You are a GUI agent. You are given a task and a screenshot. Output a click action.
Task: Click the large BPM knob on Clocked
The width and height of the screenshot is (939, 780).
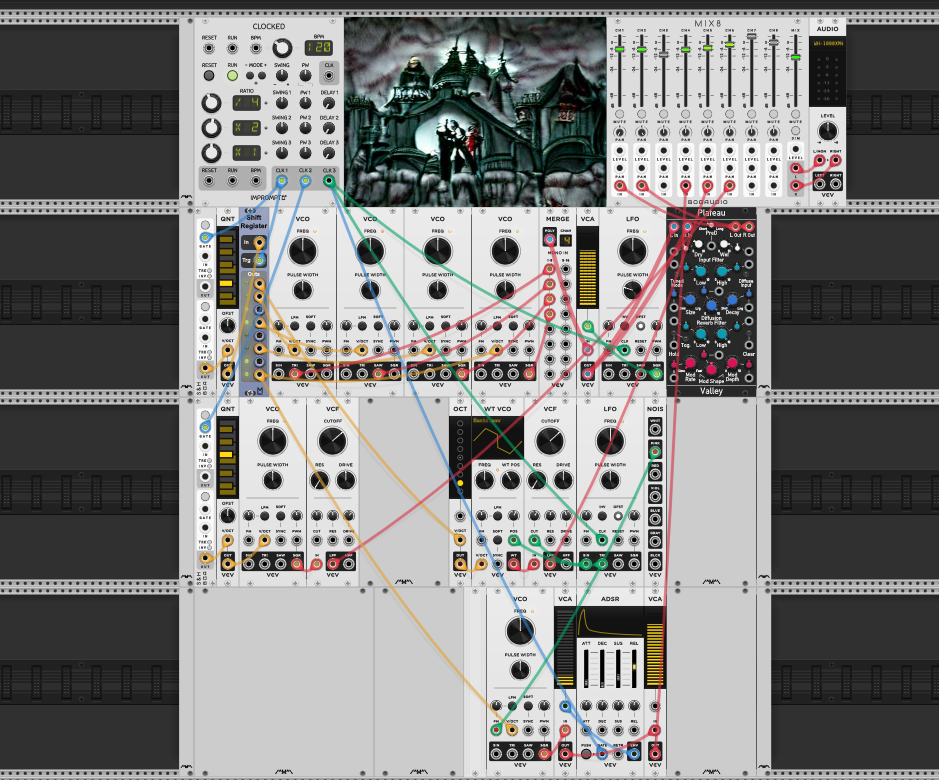282,48
